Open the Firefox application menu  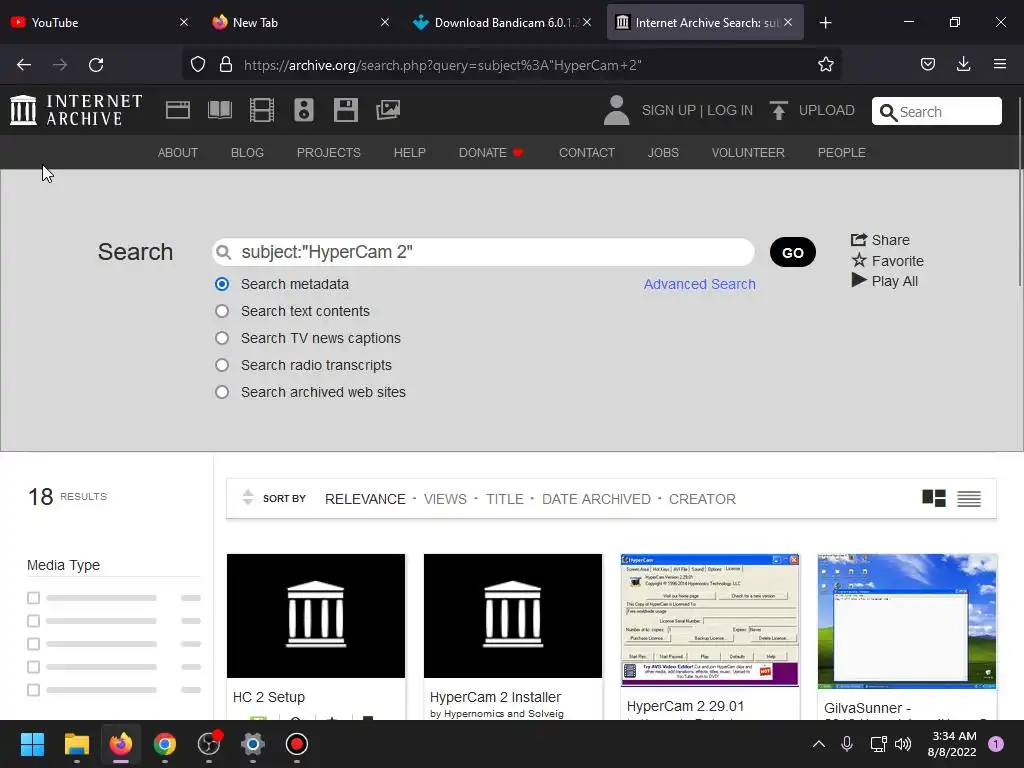pos(1000,65)
